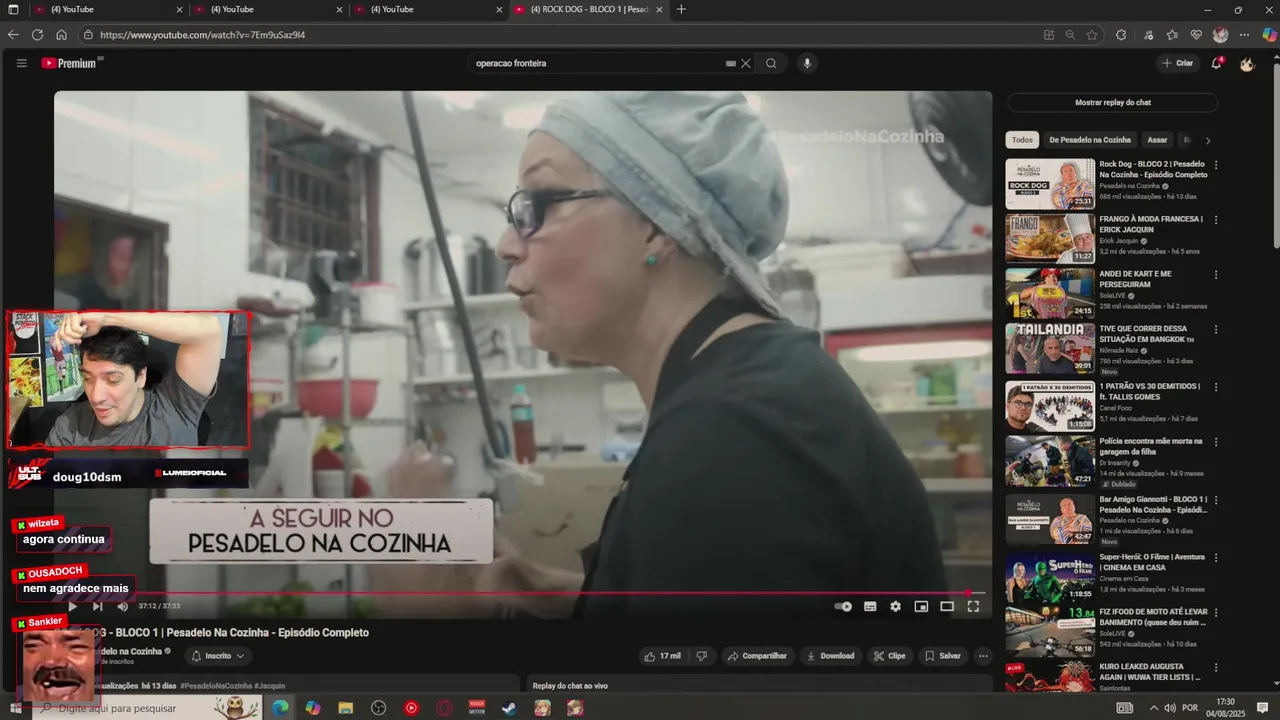Open Steam from the taskbar
Viewport: 1280px width, 720px height.
tap(509, 708)
